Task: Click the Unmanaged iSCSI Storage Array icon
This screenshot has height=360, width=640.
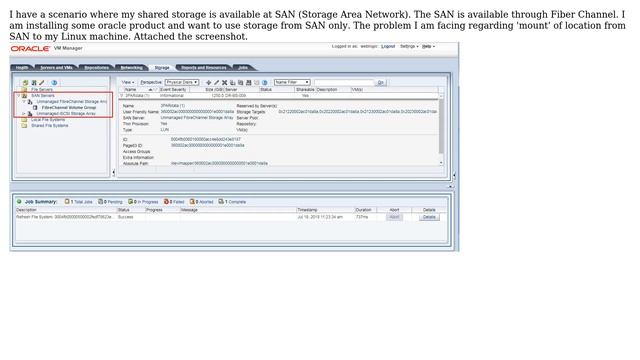Action: 30,113
